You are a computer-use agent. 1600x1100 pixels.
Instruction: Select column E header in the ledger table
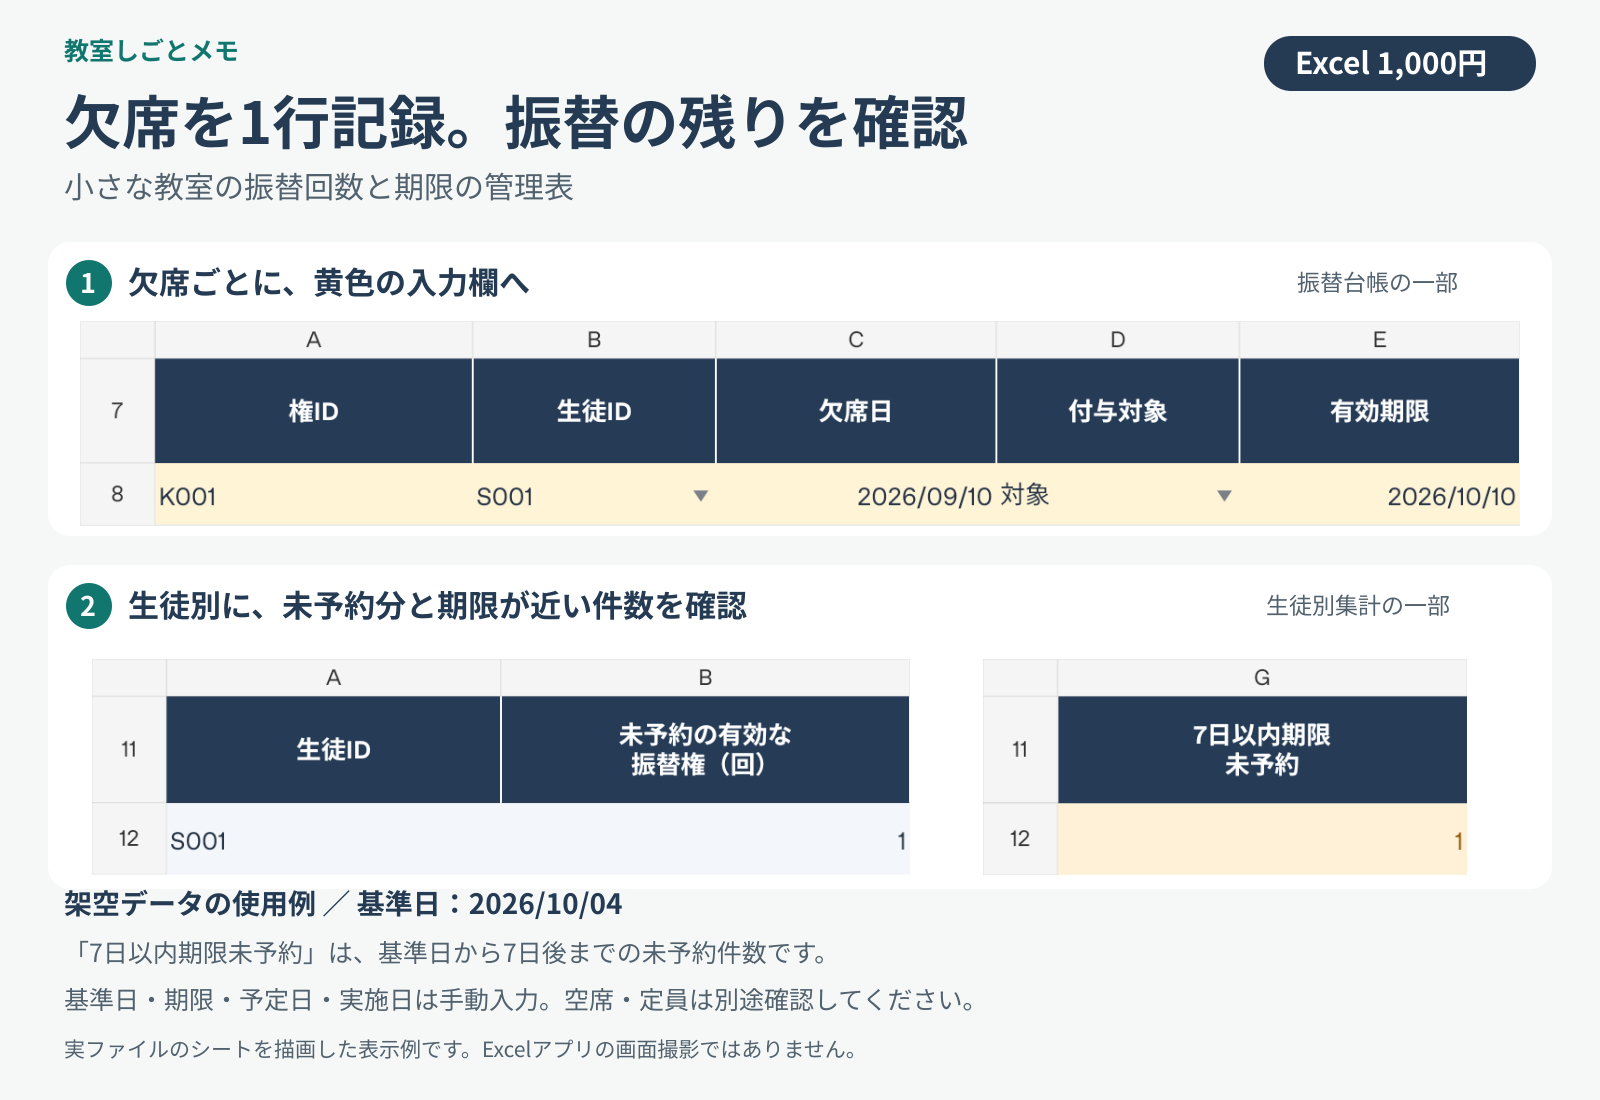(x=1379, y=340)
